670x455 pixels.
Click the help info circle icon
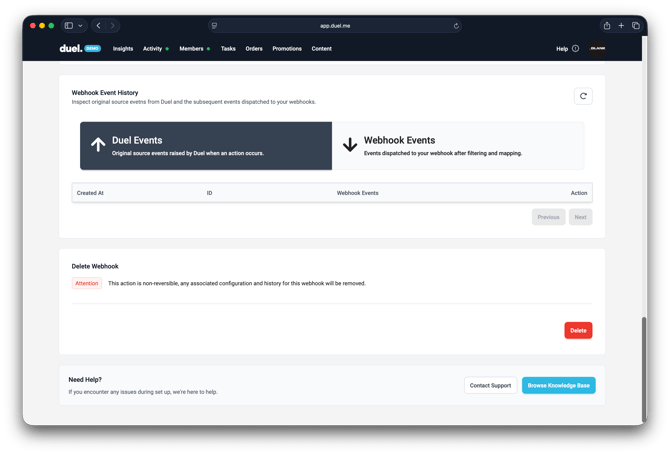coord(575,48)
